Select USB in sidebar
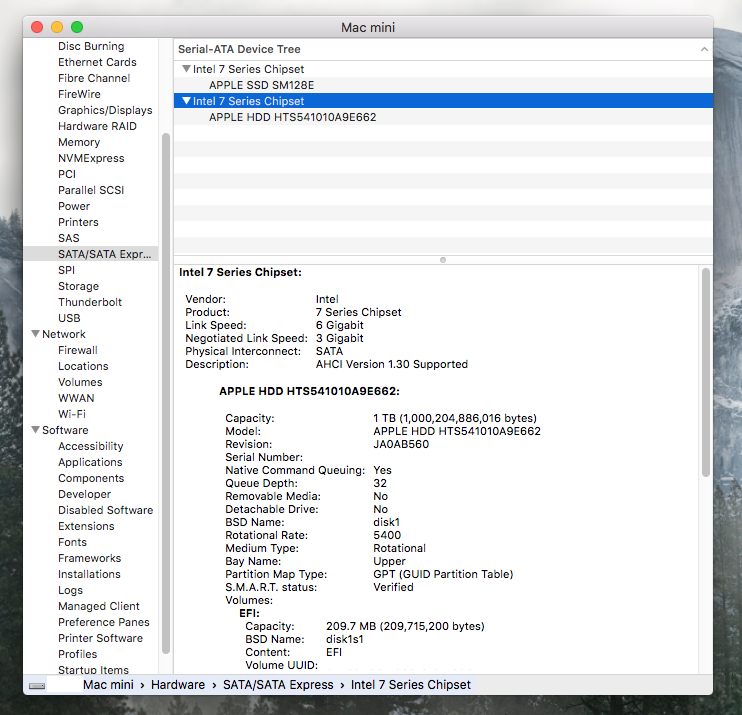The width and height of the screenshot is (742, 715). (69, 318)
